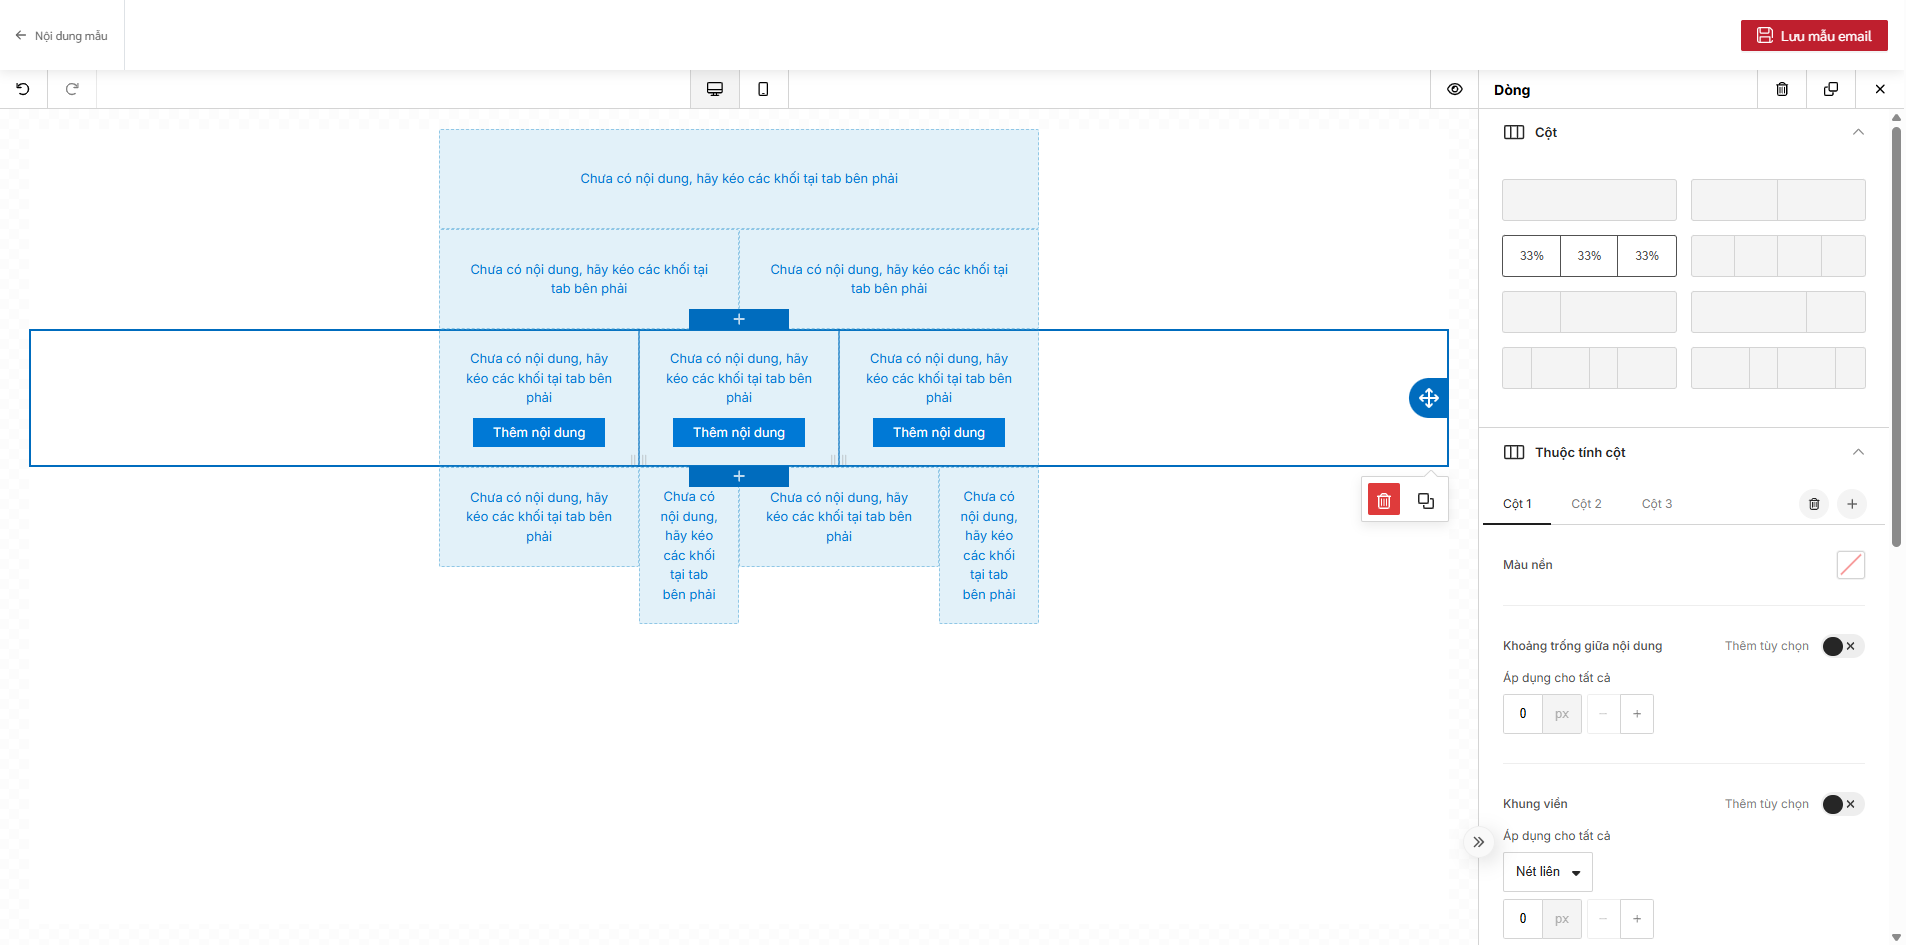The image size is (1906, 945).
Task: Click the redo arrow icon
Action: [x=72, y=89]
